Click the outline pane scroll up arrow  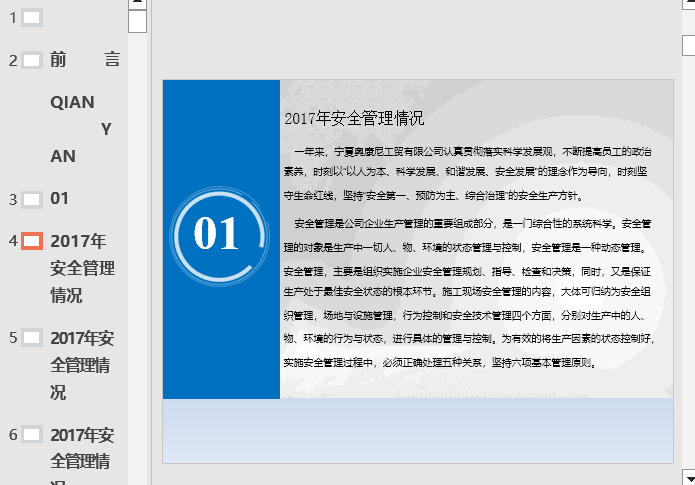137,4
